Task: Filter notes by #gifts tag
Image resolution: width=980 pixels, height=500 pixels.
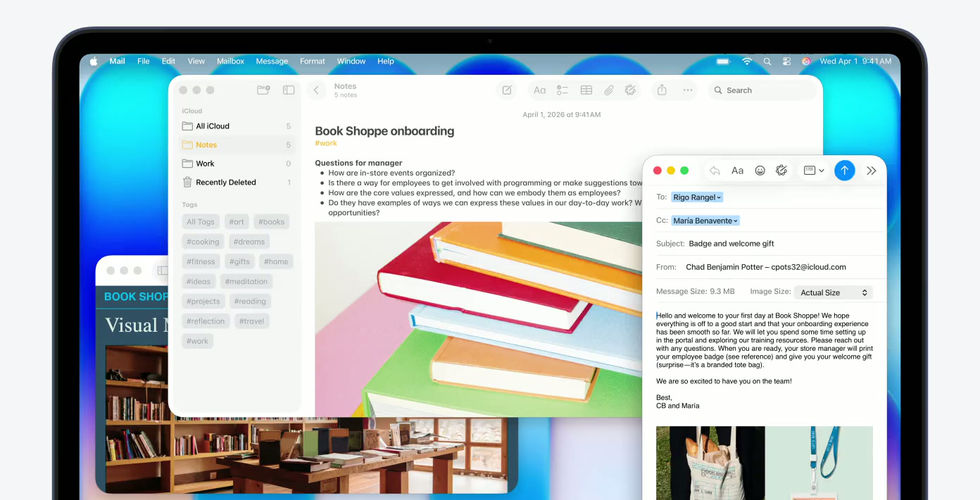Action: tap(239, 262)
